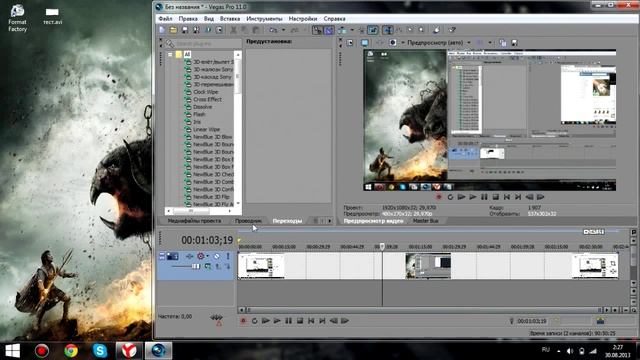Click Play button under video preview

pyautogui.click(x=473, y=197)
